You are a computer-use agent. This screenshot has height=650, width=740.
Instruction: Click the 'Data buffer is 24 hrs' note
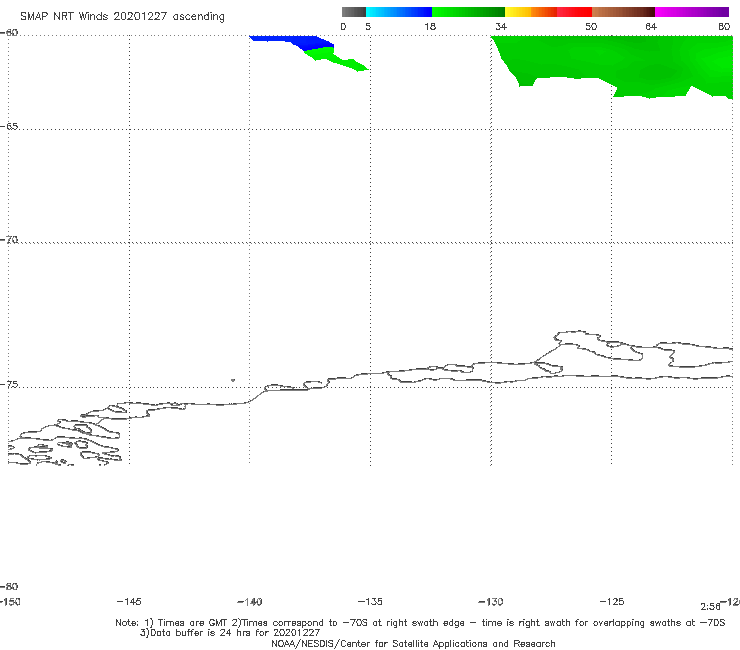[x=230, y=633]
